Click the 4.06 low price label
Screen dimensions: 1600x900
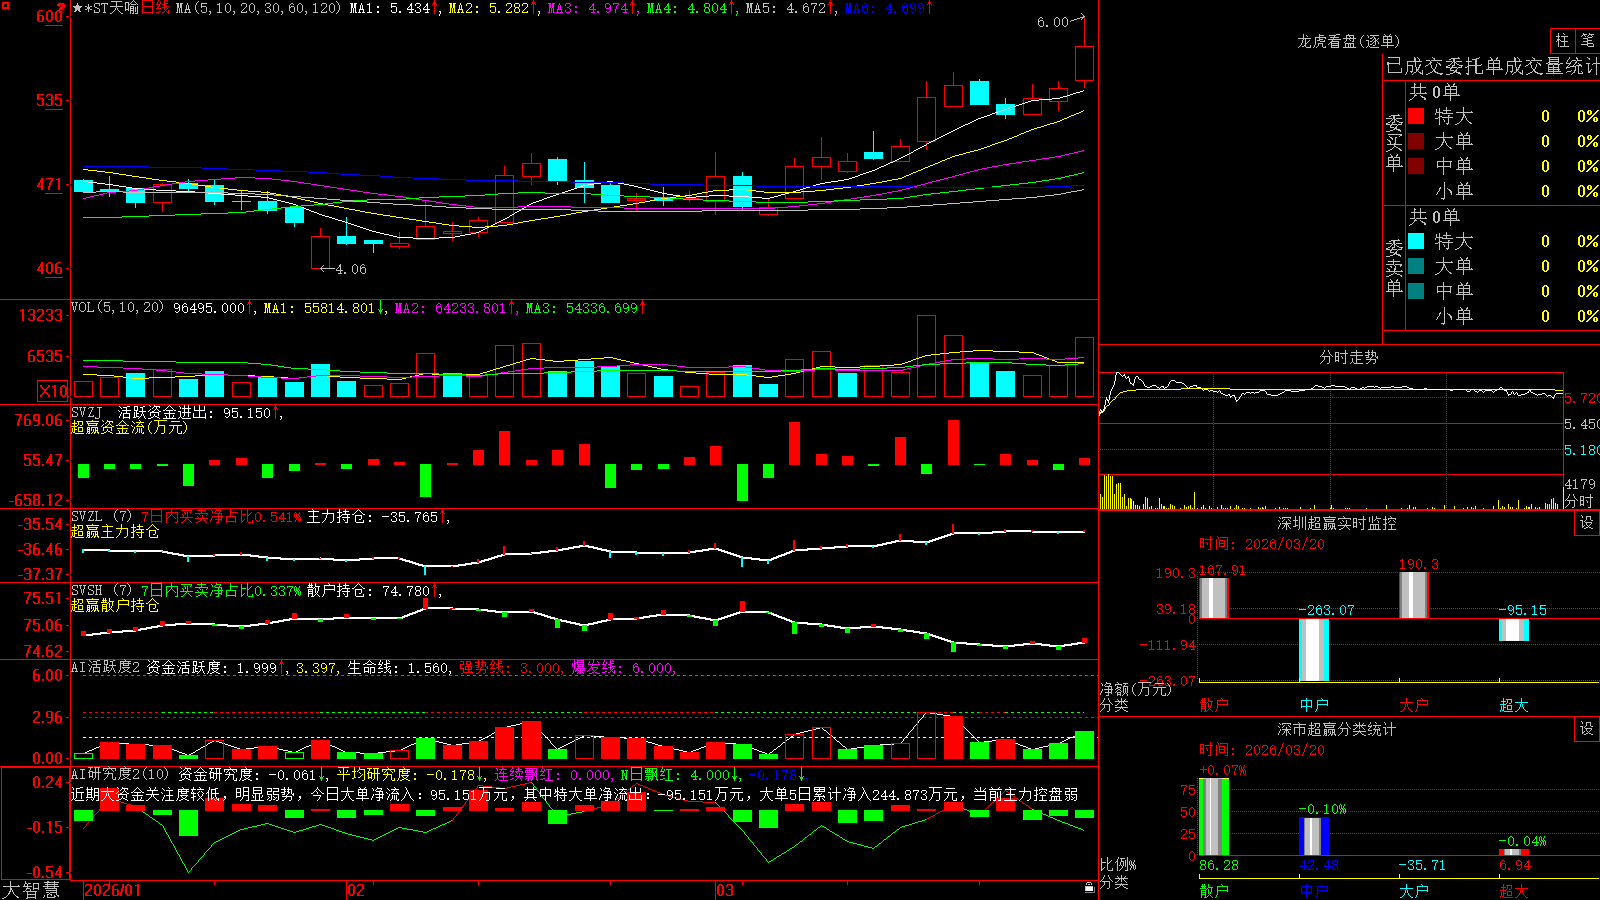point(351,269)
